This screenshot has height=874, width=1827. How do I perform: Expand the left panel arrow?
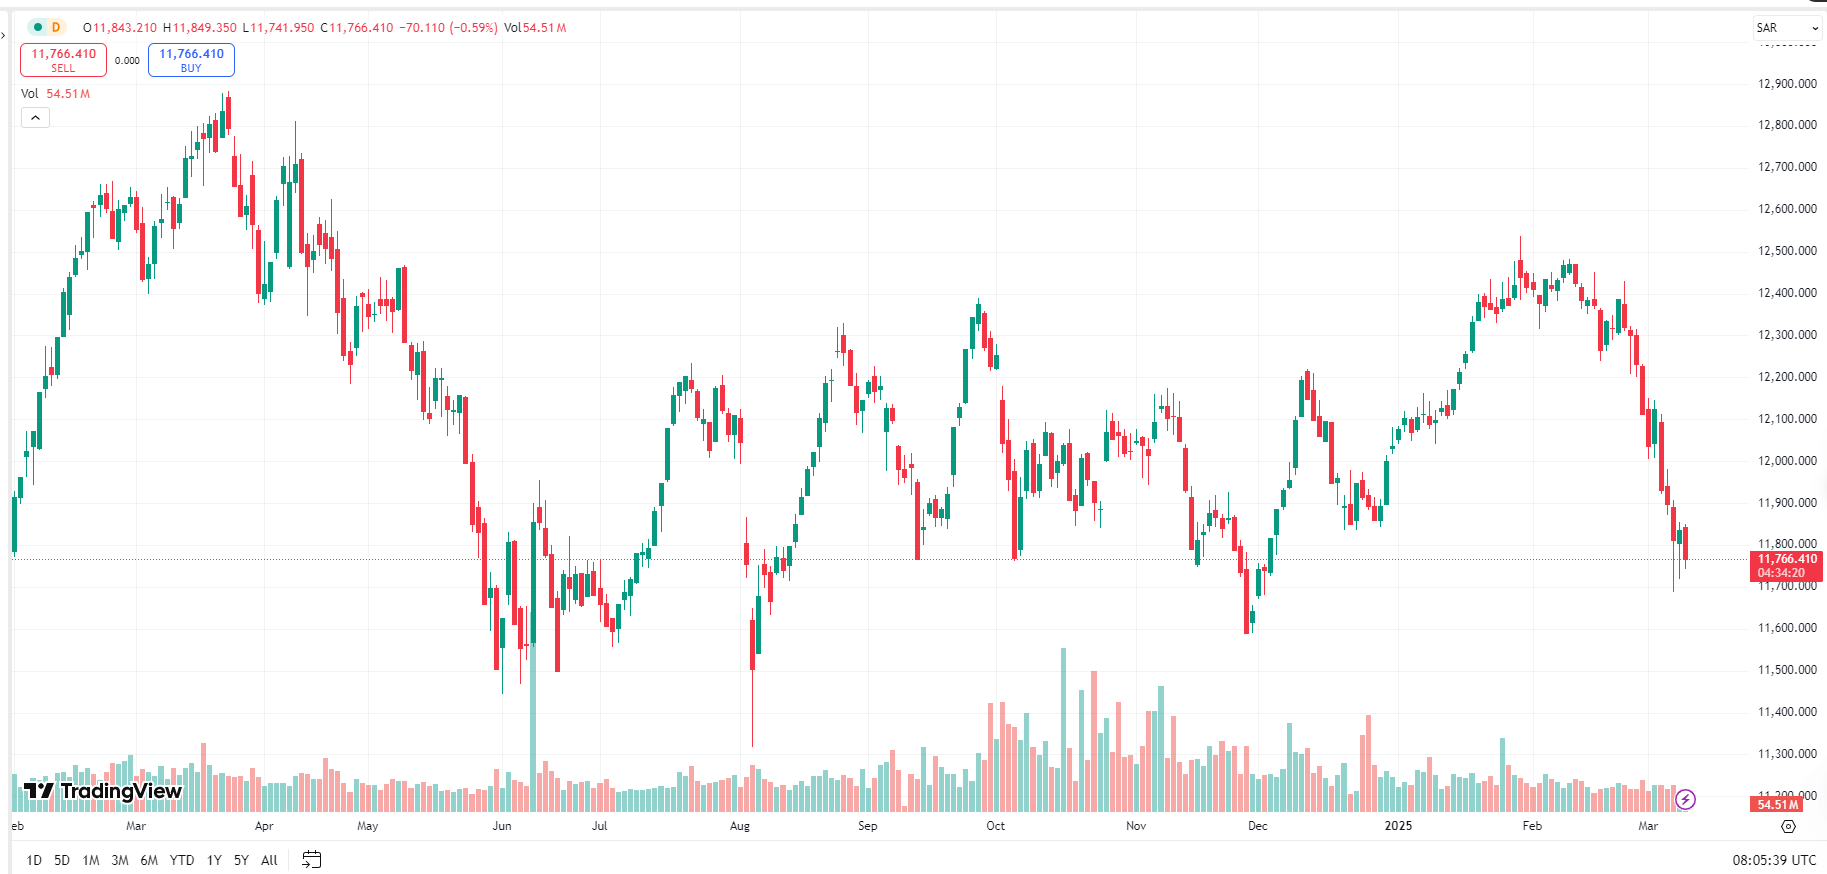coord(3,35)
